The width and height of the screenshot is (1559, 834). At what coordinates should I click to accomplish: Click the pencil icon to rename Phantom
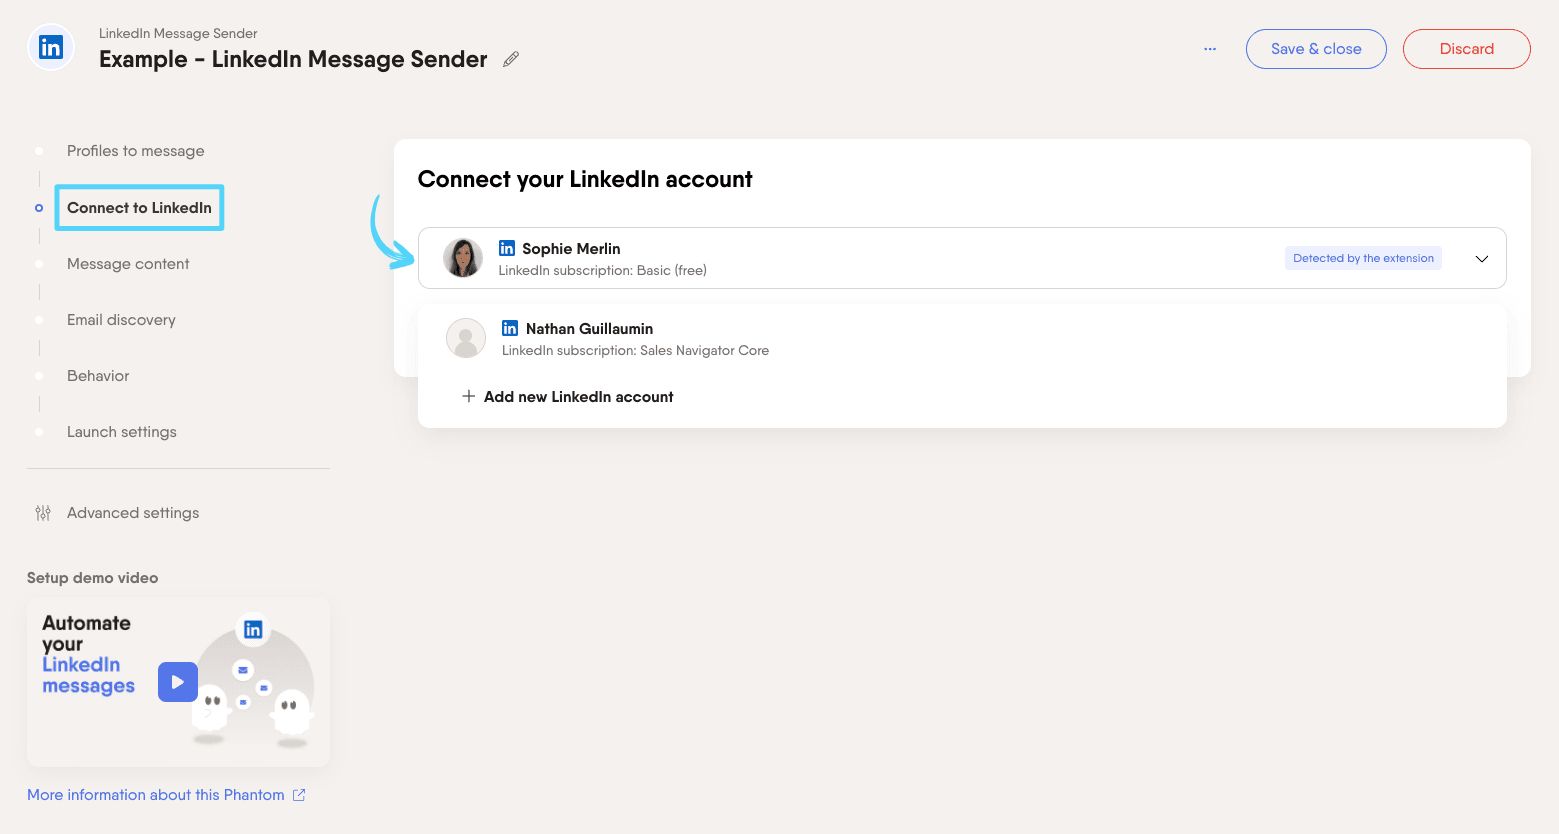pyautogui.click(x=511, y=59)
